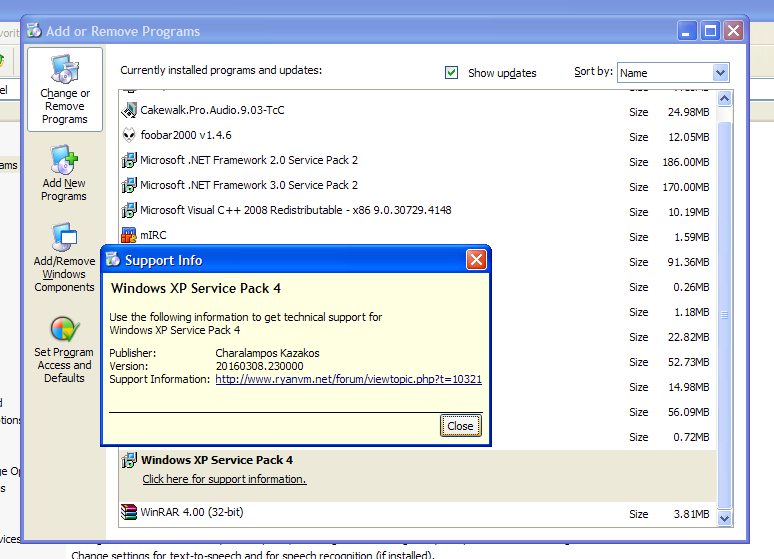Click the .NET Framework 2.0 installer icon
Image resolution: width=774 pixels, height=559 pixels.
(x=129, y=160)
